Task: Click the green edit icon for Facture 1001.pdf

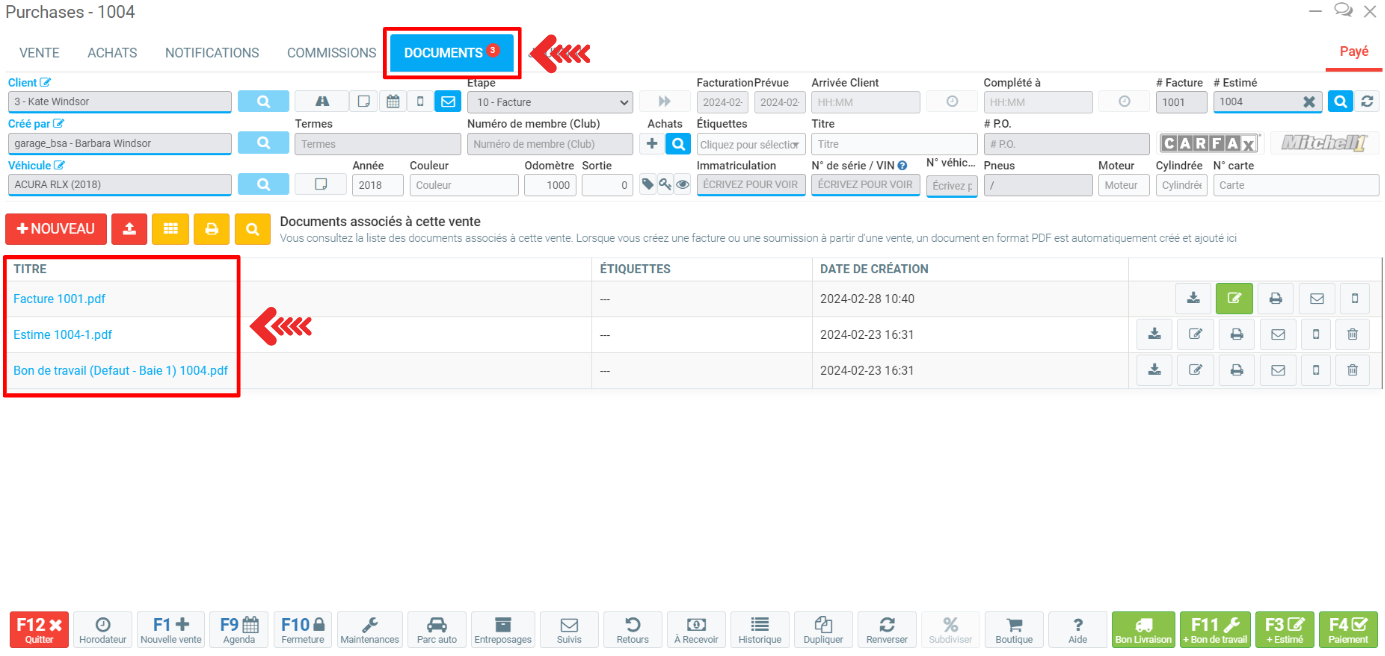Action: [1234, 298]
